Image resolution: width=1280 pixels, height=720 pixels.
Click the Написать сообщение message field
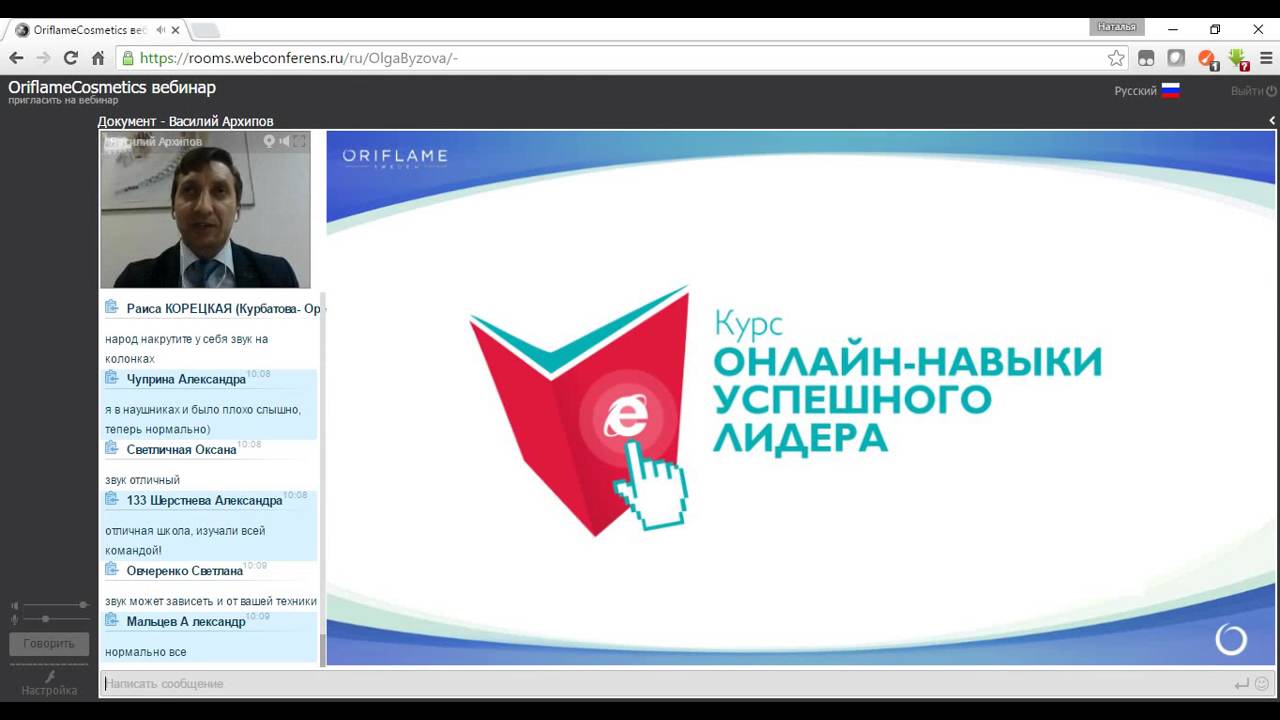pyautogui.click(x=660, y=684)
